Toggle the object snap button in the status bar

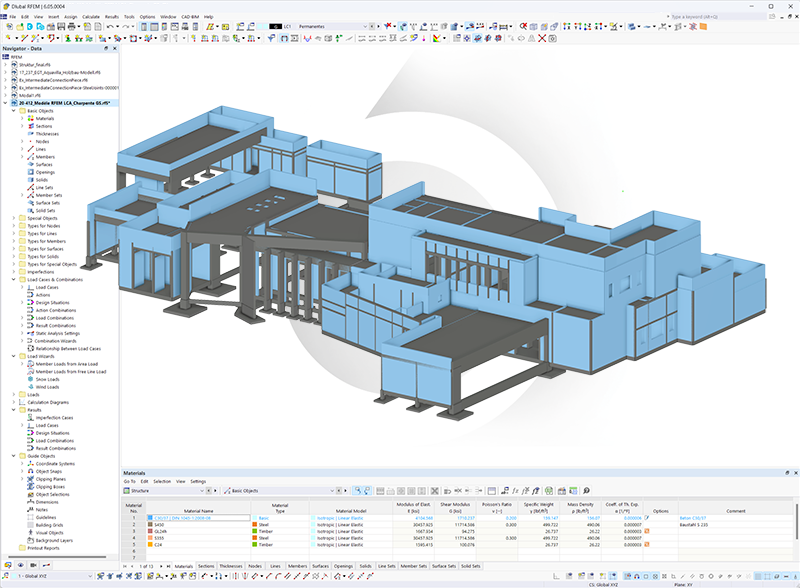coord(636,575)
